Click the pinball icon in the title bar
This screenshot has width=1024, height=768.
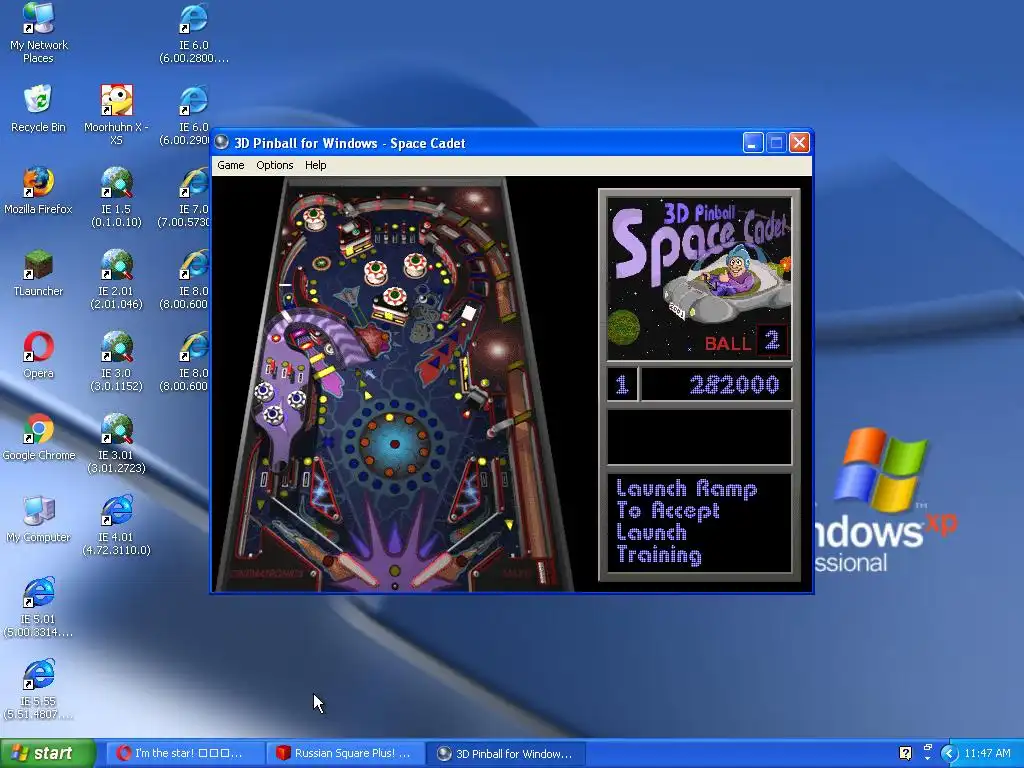222,142
